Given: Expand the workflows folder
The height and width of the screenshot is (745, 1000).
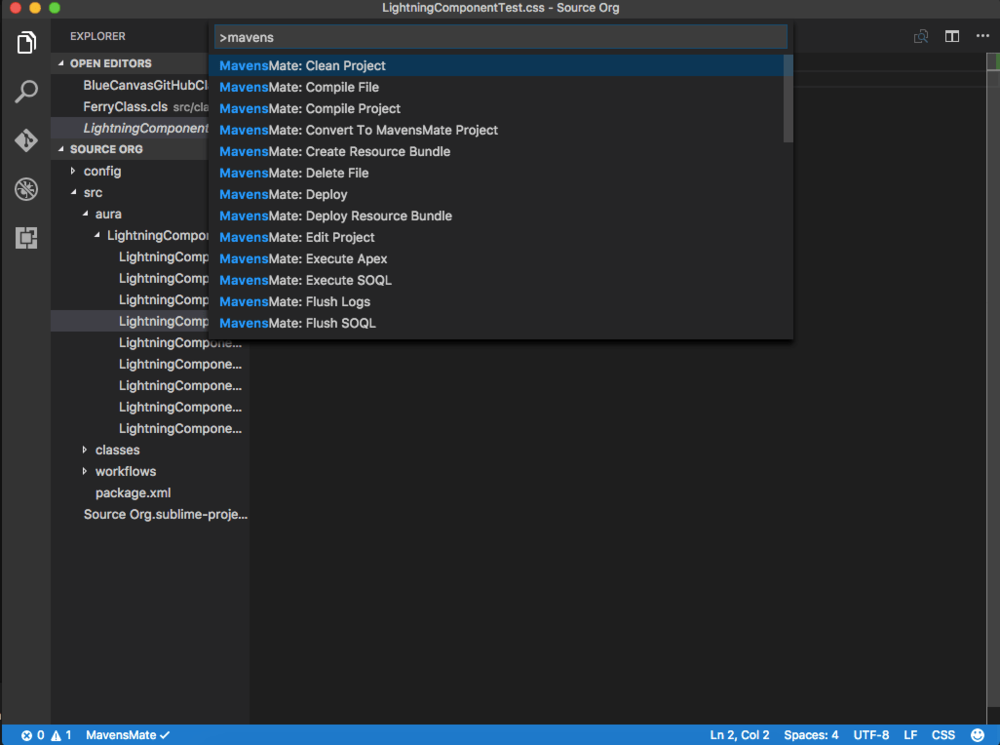Looking at the screenshot, I should (x=84, y=471).
